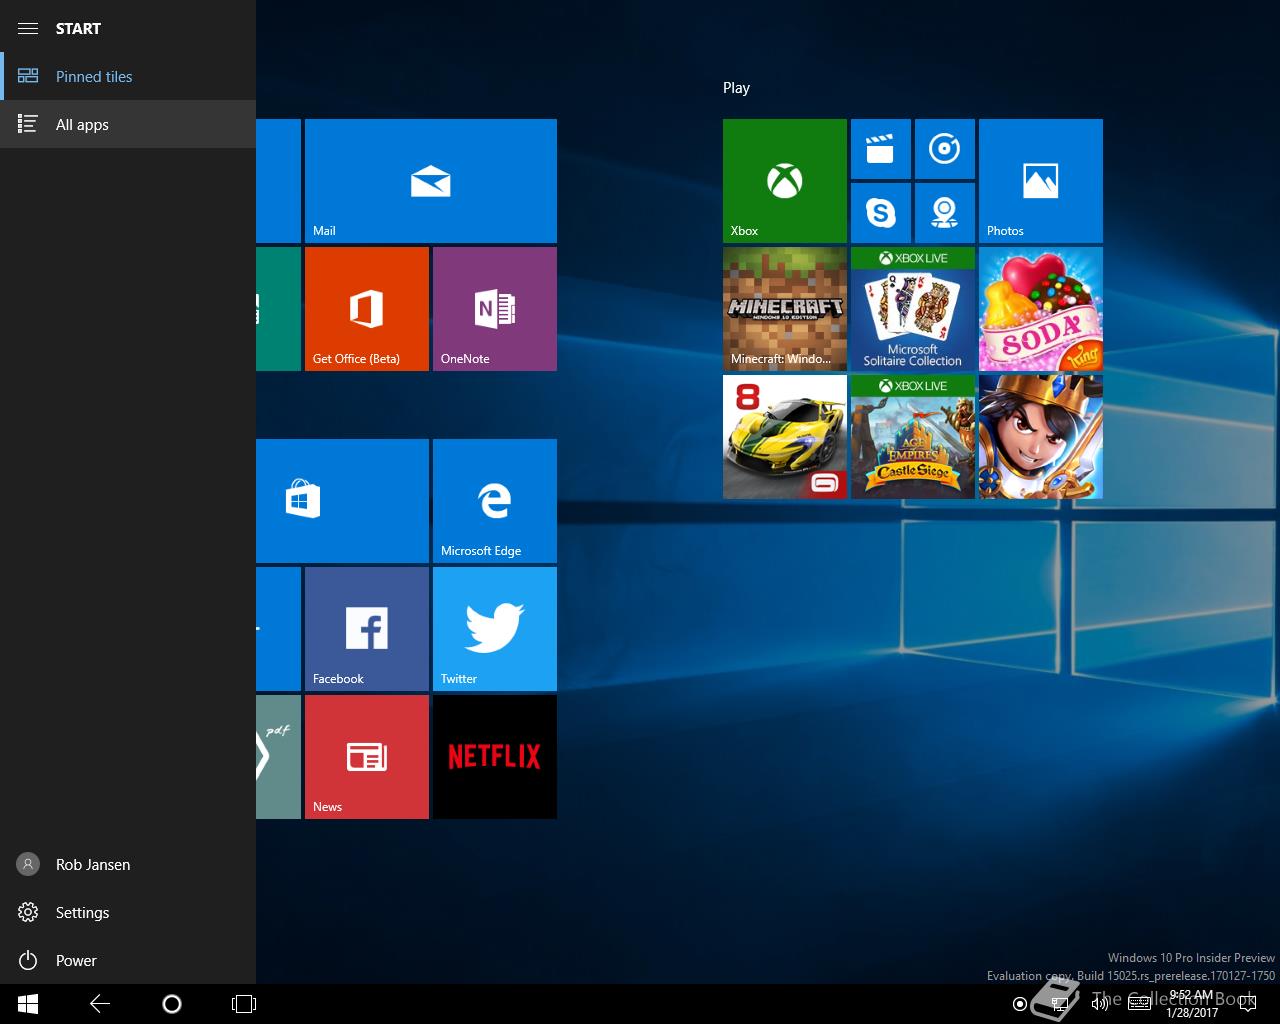Open Settings from Start menu
This screenshot has width=1280, height=1024.
coord(82,912)
